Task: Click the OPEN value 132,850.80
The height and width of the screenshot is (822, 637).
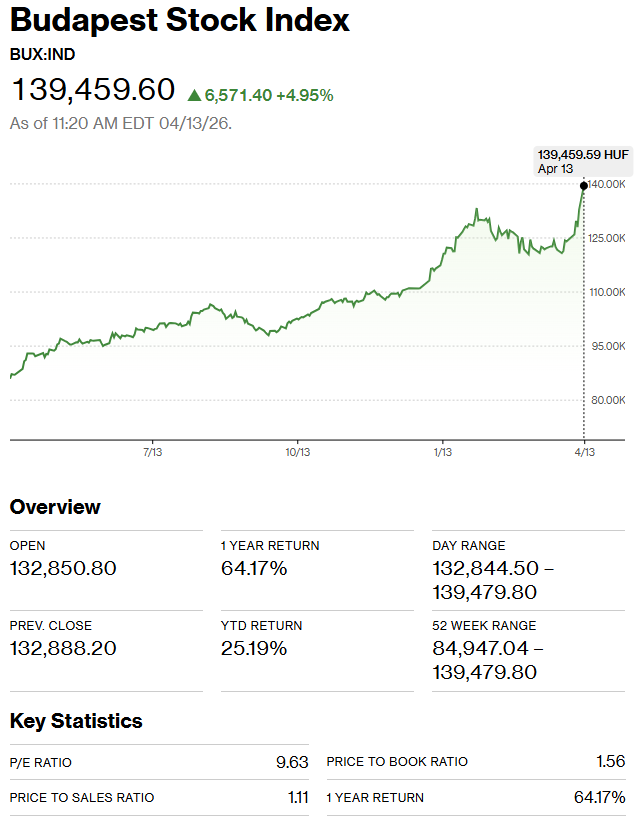Action: click(x=63, y=569)
